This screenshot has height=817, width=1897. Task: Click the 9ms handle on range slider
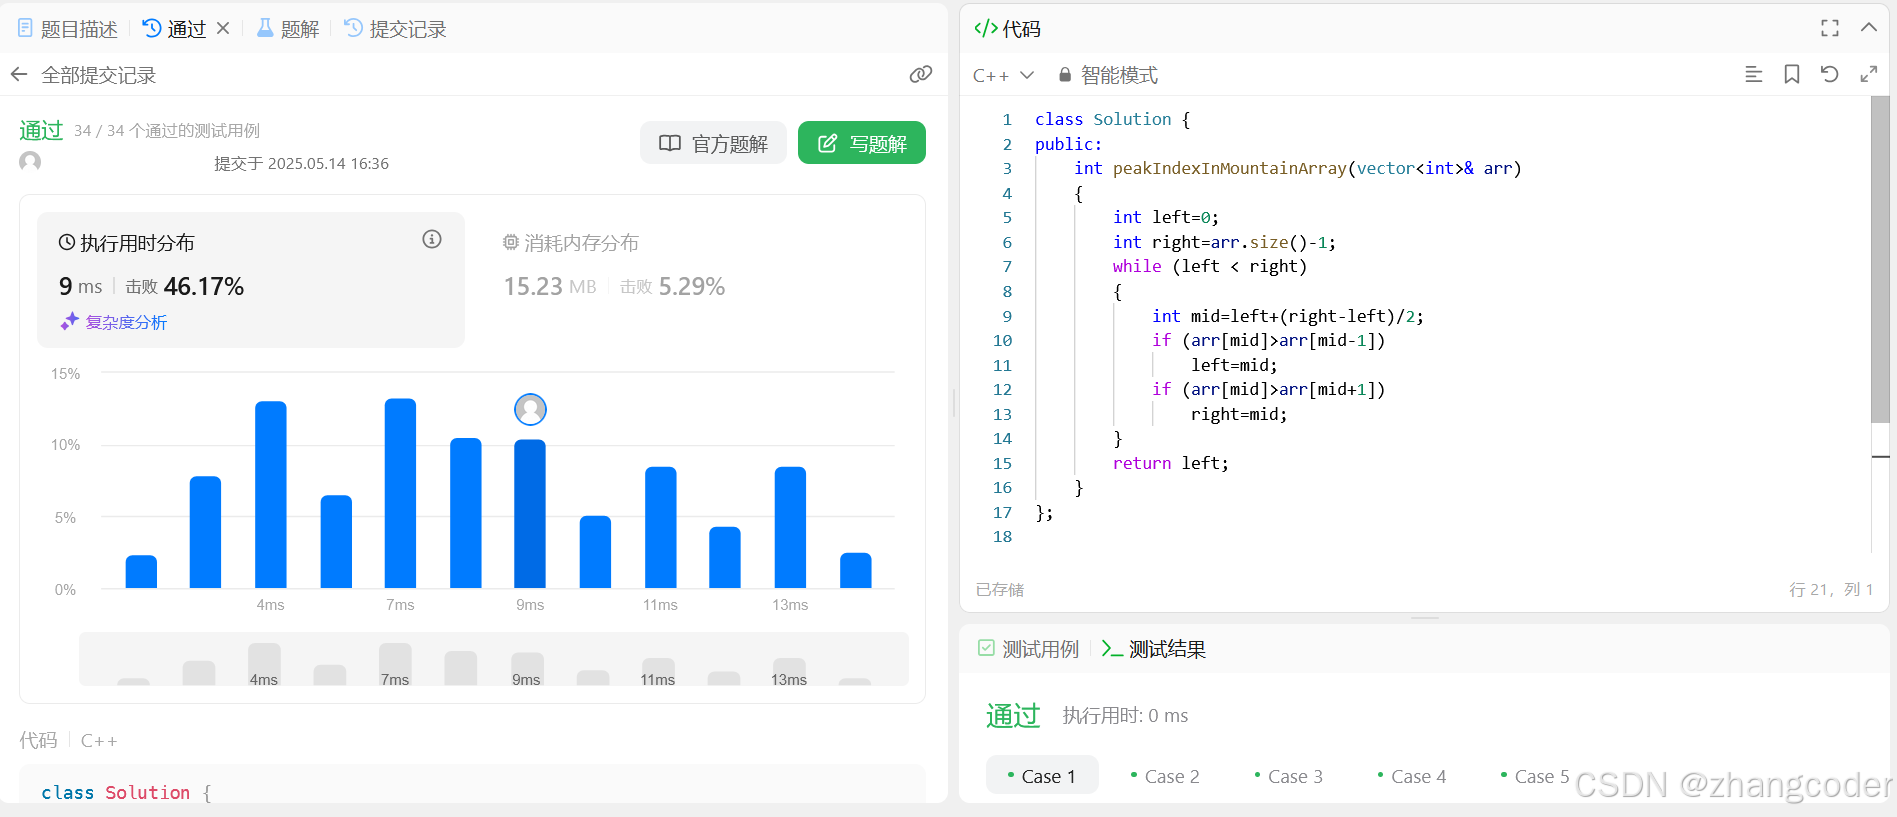[x=527, y=669]
